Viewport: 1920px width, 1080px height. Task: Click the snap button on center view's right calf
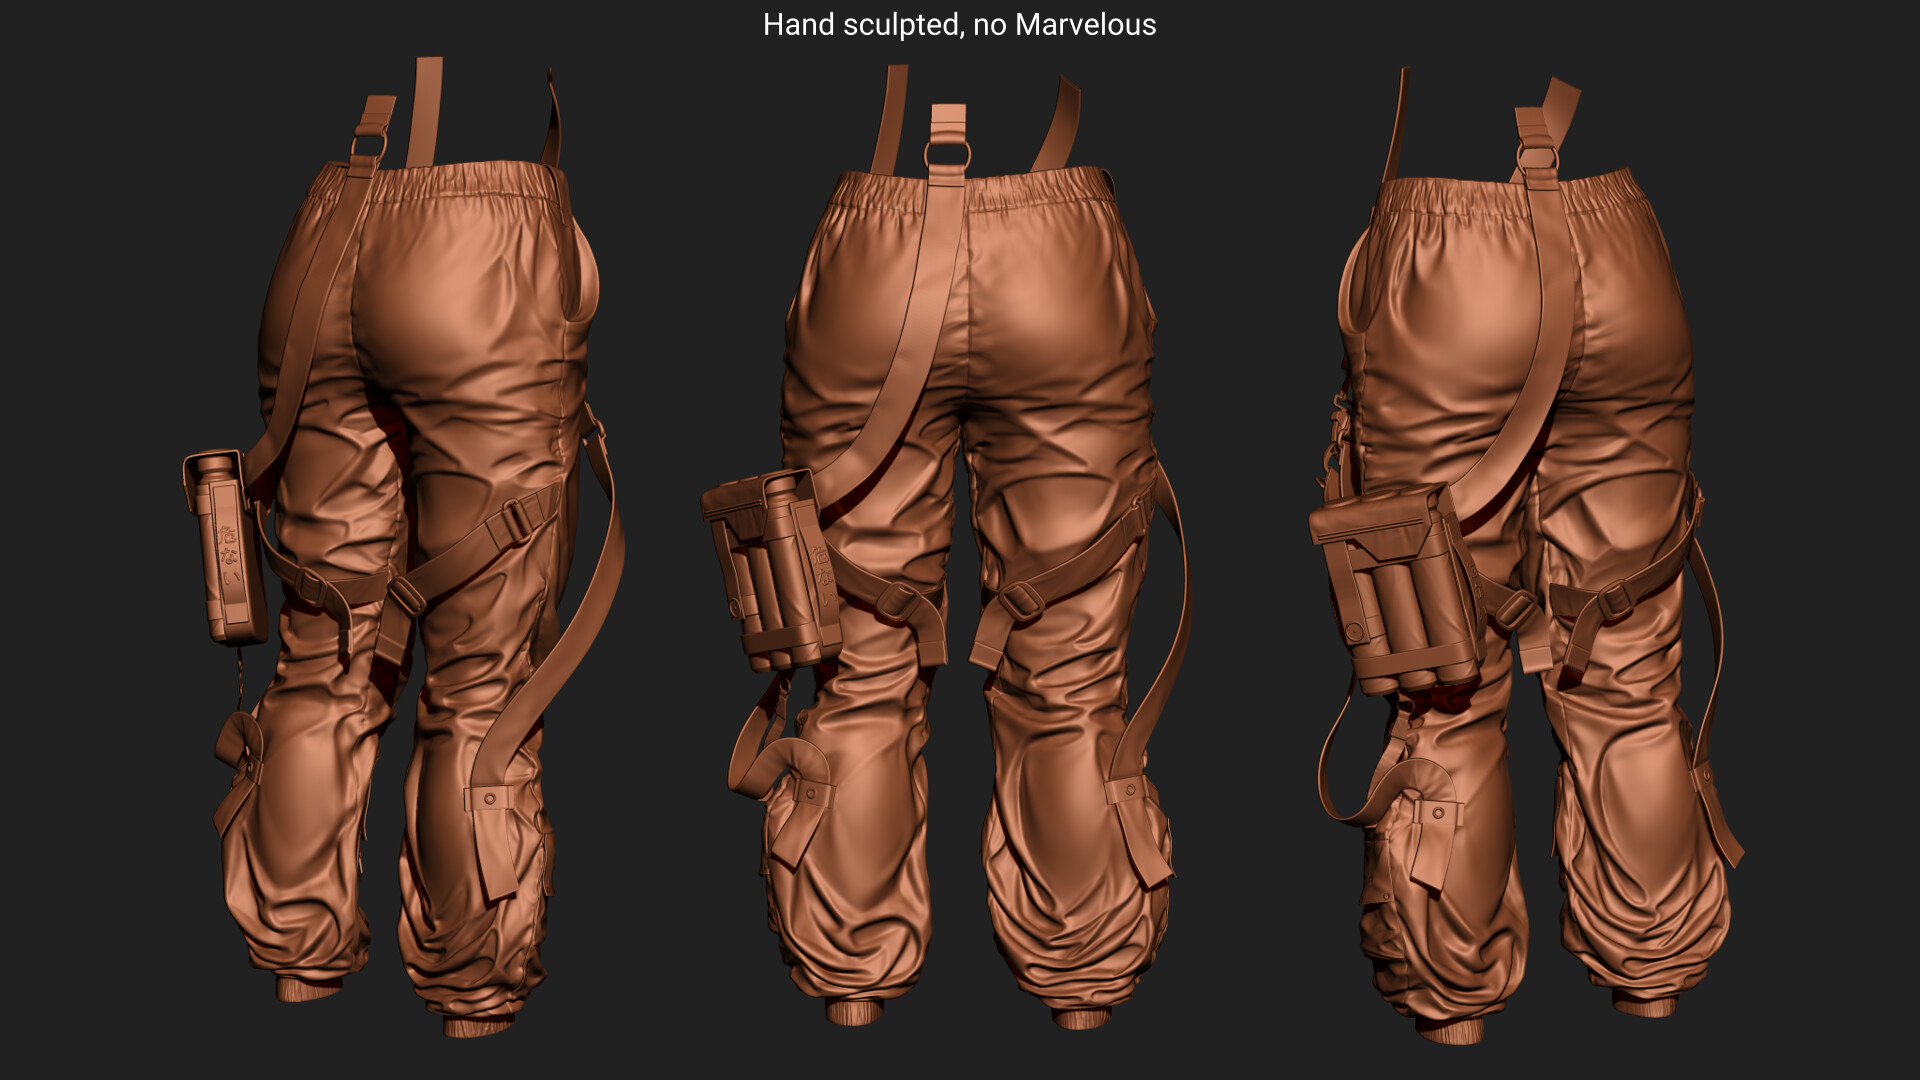click(x=1130, y=790)
